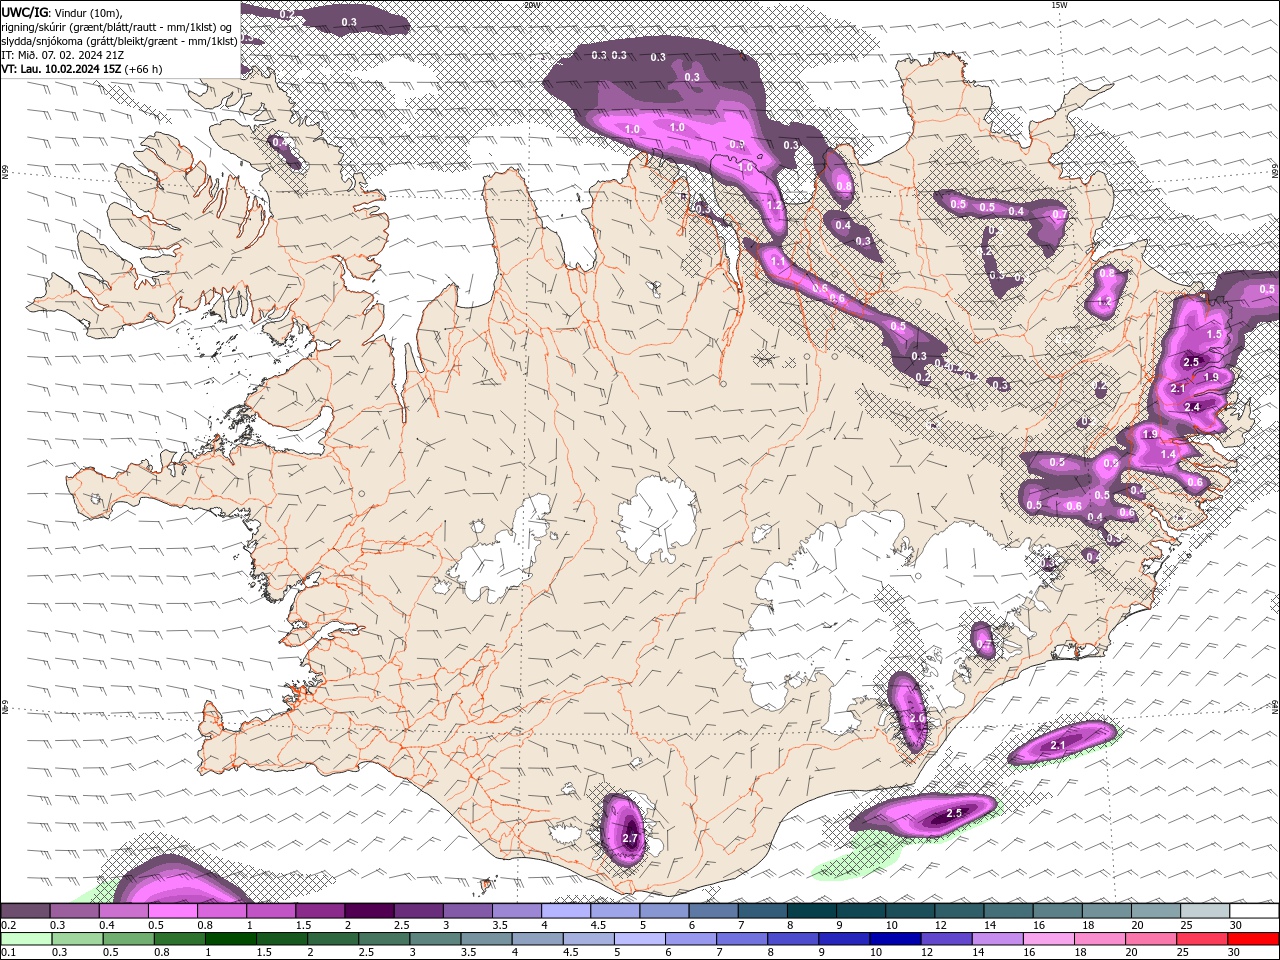Click the 'UWC/IG: Vindur (10m),' title text

(61, 12)
